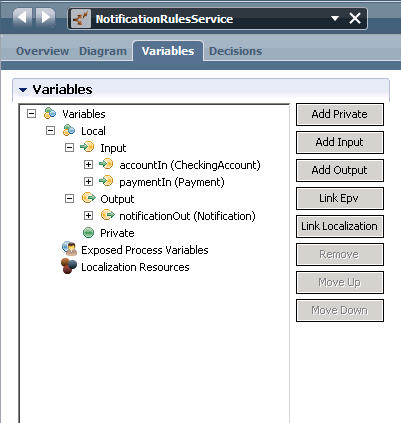Switch to the Decisions tab
The image size is (401, 423).
[235, 51]
